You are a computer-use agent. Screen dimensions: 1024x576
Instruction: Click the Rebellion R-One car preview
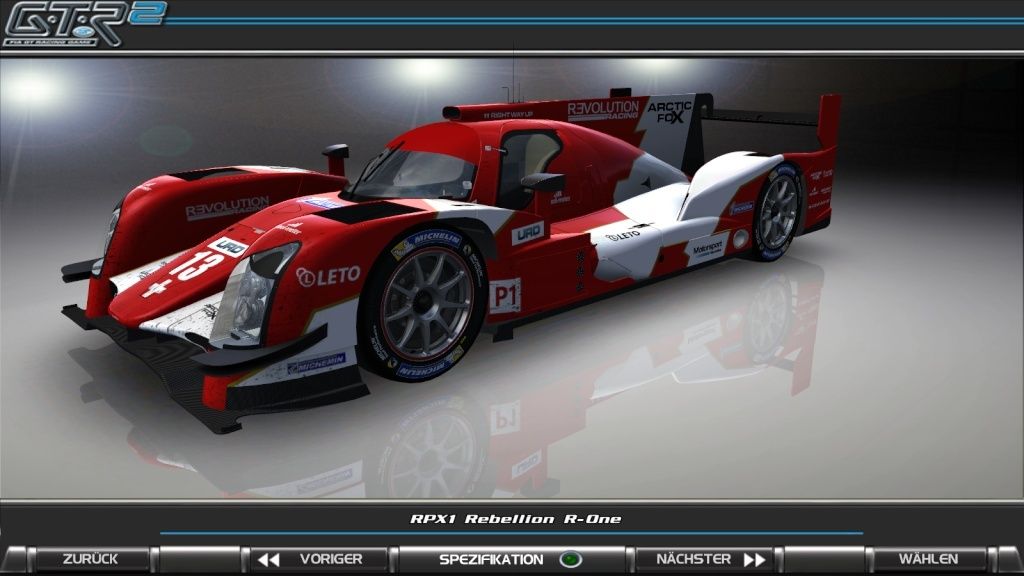pos(451,261)
